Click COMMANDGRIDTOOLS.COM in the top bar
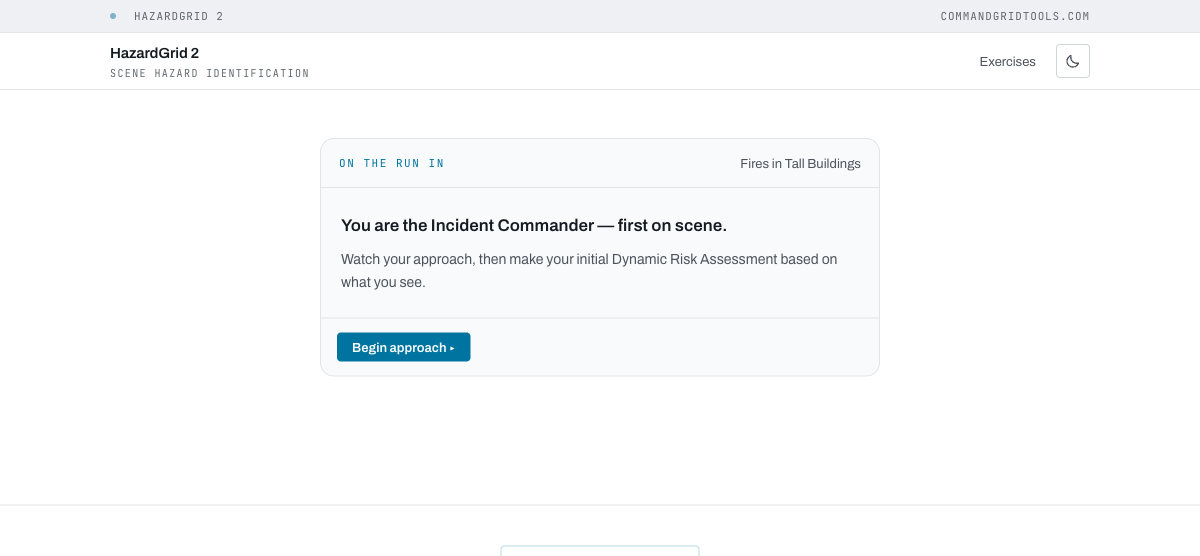 [1015, 16]
